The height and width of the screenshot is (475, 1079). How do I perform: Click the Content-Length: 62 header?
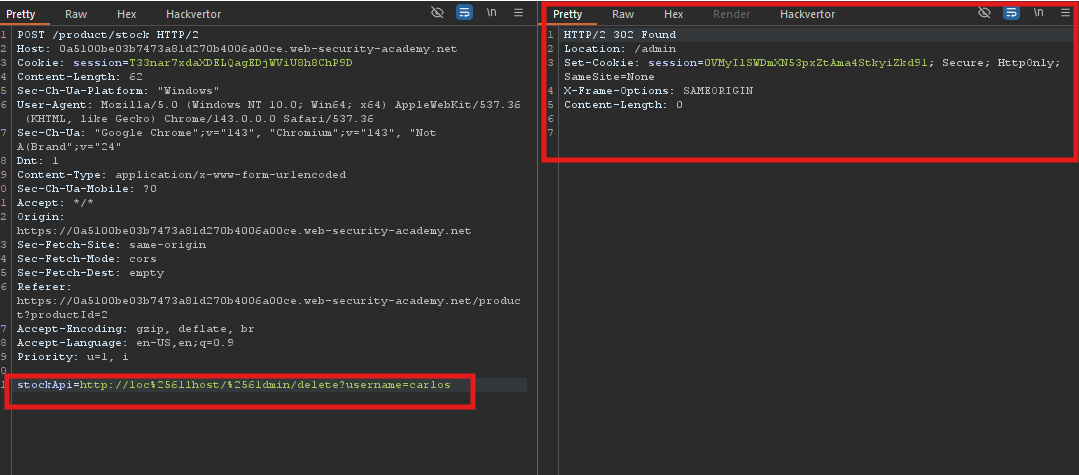(80, 76)
